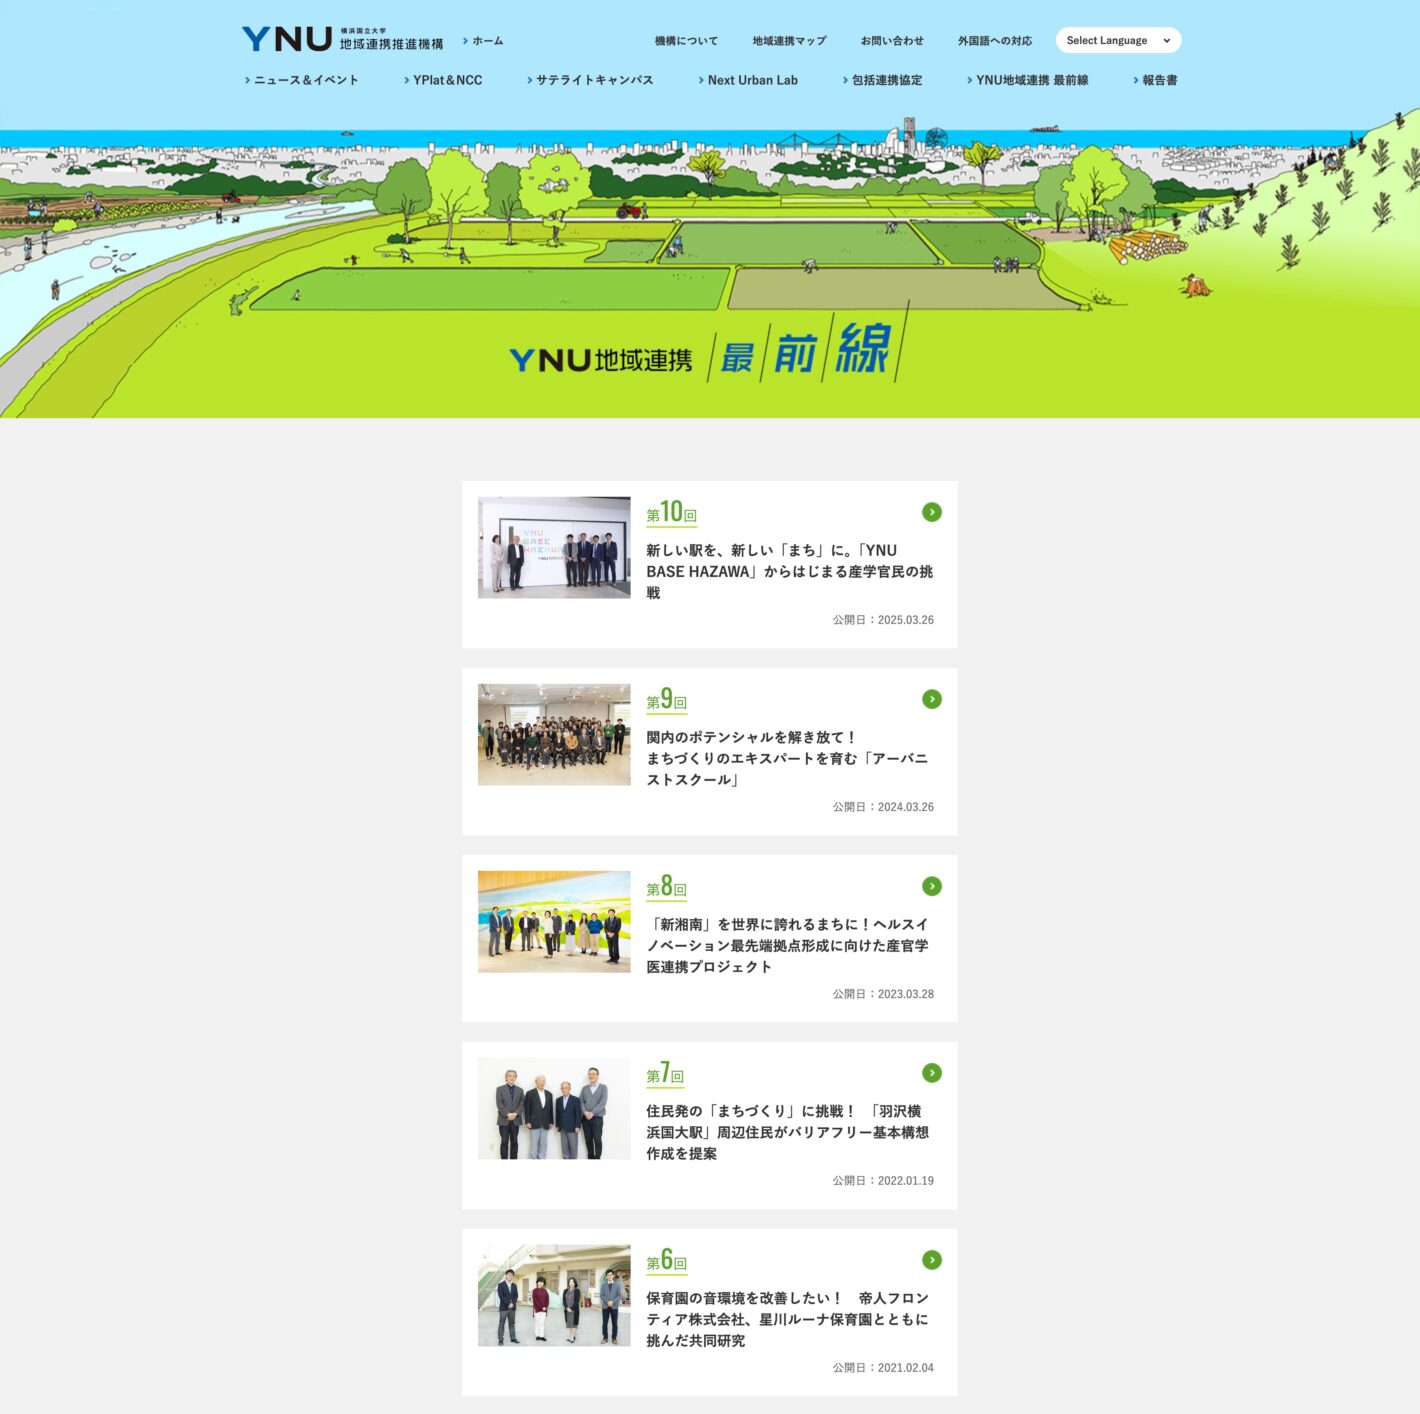
Task: Click the ホーム link beside the logo
Action: (487, 41)
